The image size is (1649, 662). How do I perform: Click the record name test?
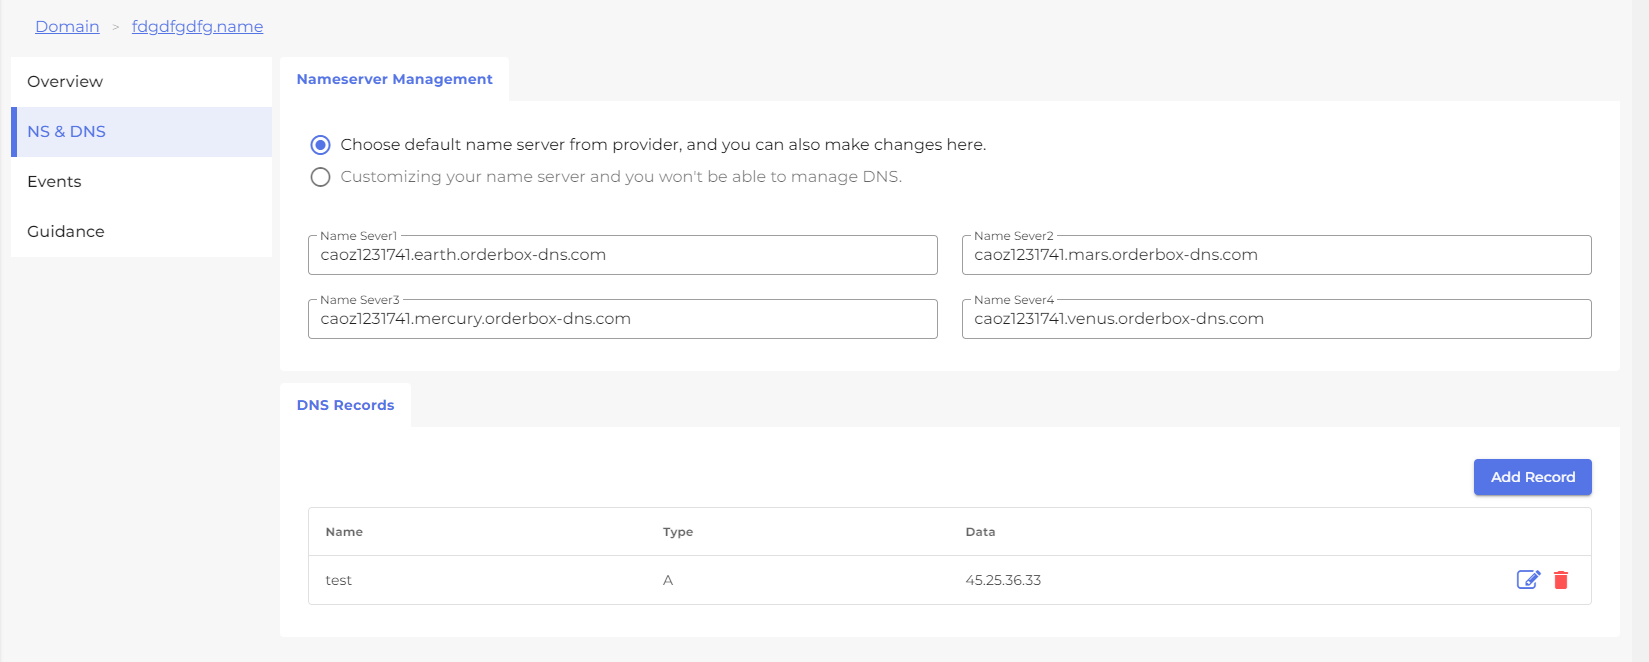(x=339, y=580)
